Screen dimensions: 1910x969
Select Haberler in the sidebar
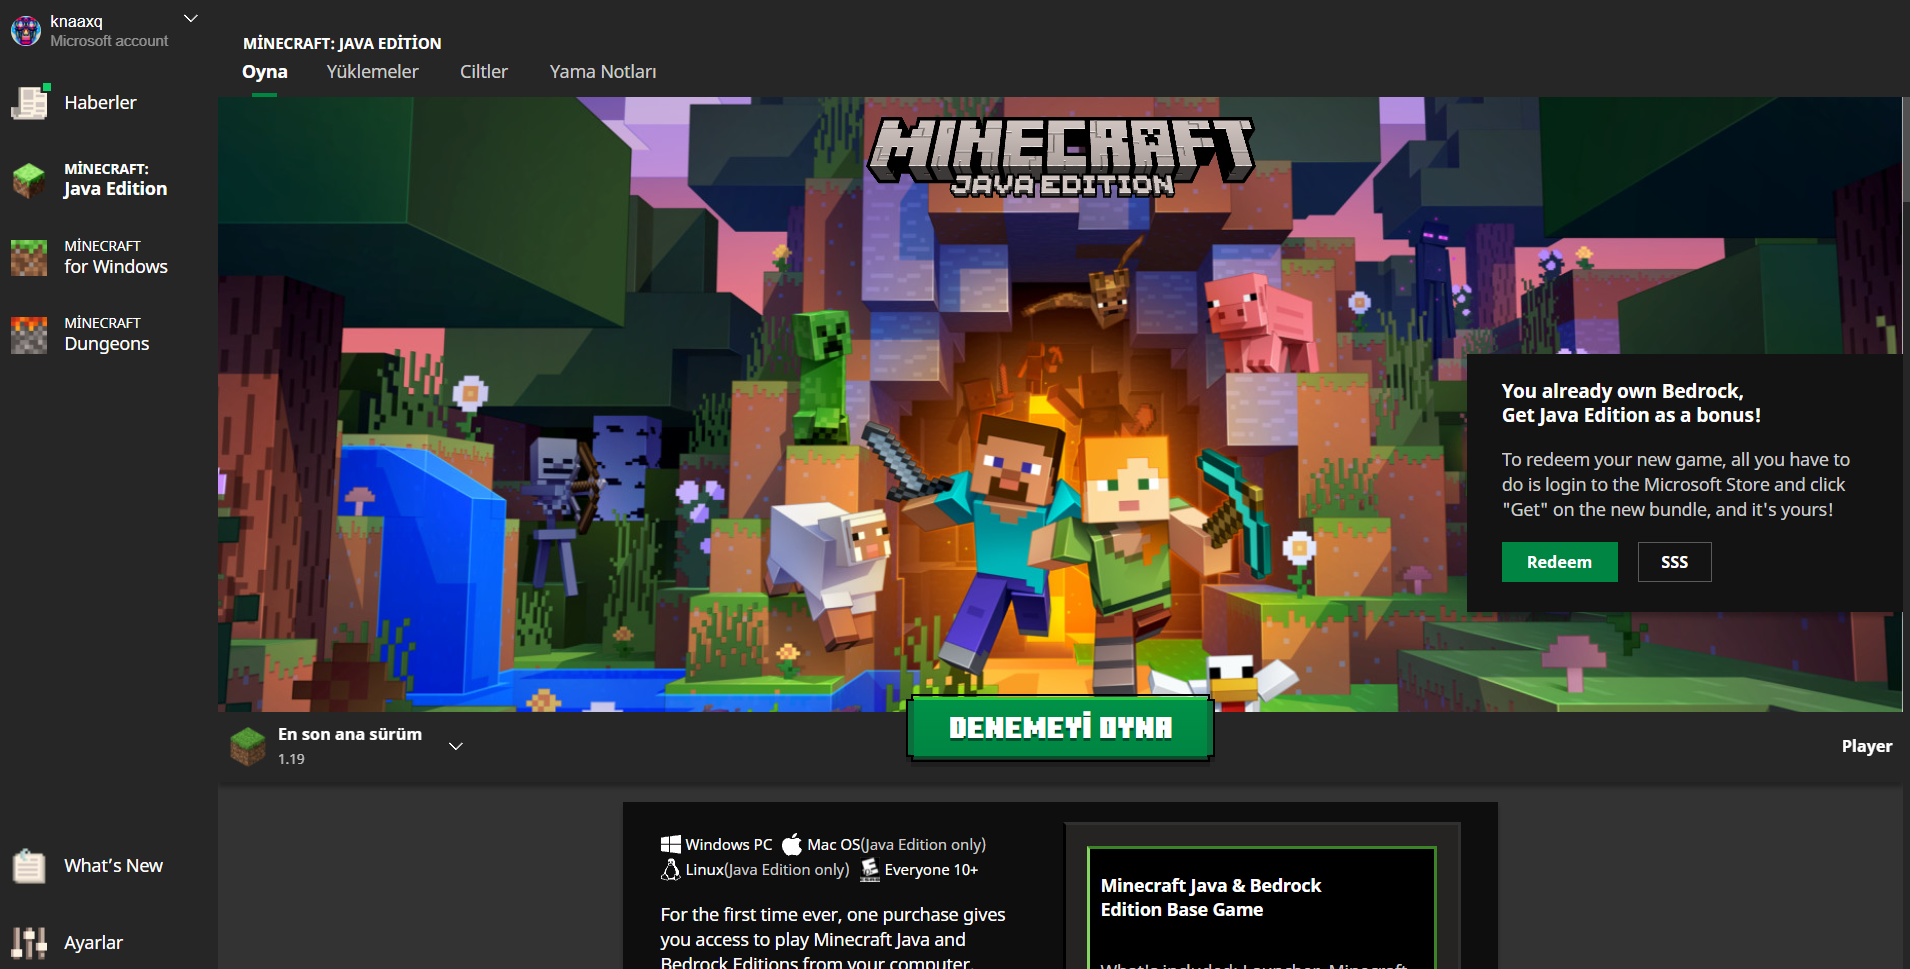pyautogui.click(x=100, y=103)
